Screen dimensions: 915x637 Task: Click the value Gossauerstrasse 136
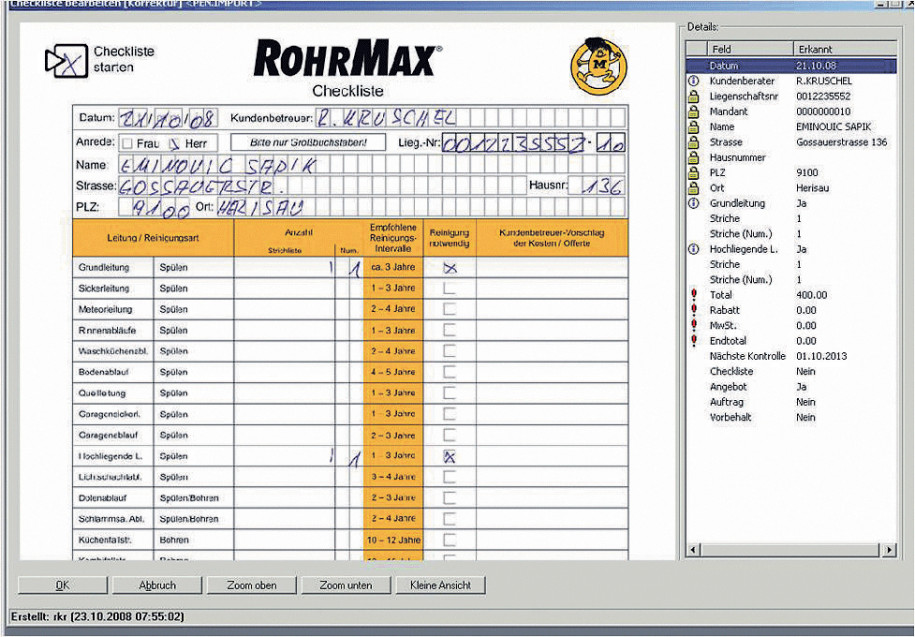841,142
